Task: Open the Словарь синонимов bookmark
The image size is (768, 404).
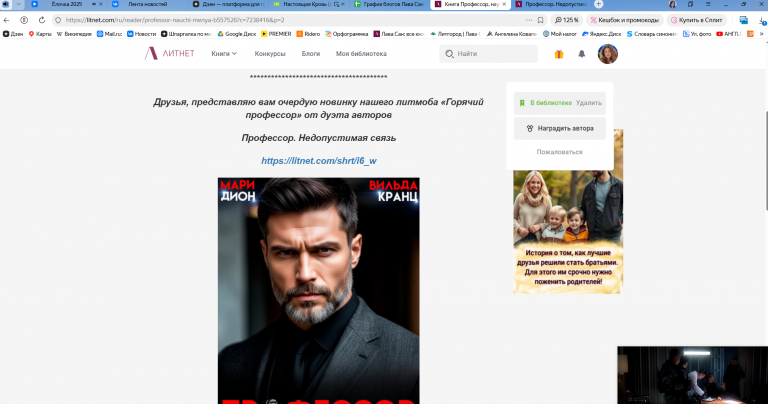Action: (x=652, y=34)
